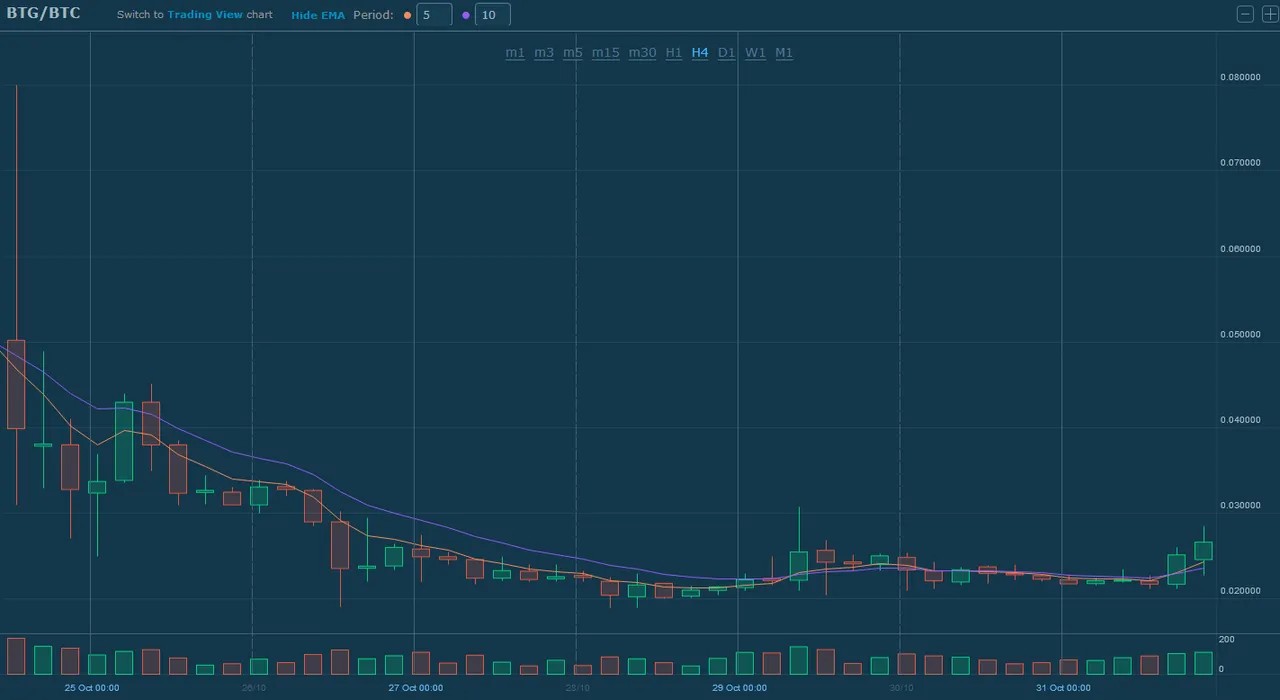Click the 0.070000 price axis label

coord(1240,163)
